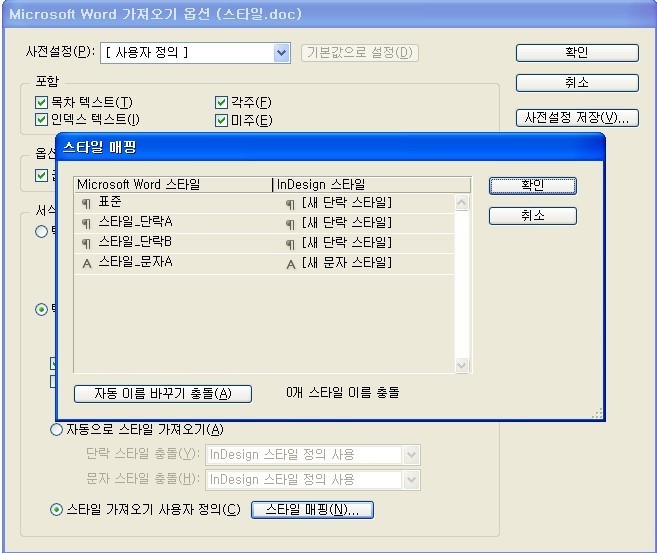Select 표준 row in style list
This screenshot has width=657, height=553.
[x=264, y=203]
